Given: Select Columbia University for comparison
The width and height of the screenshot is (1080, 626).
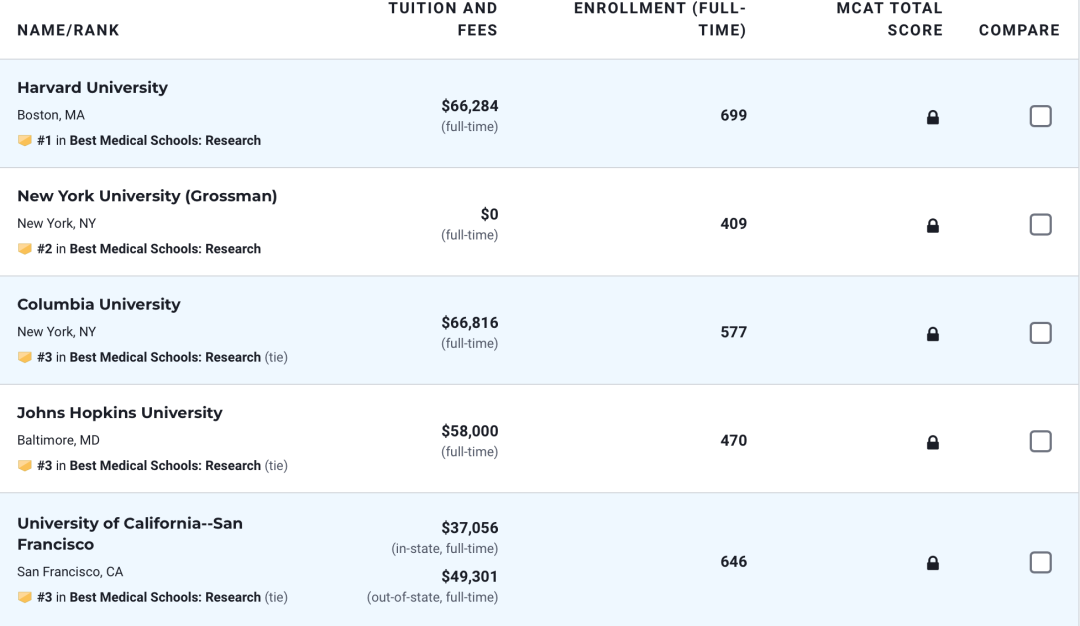Looking at the screenshot, I should [1040, 333].
